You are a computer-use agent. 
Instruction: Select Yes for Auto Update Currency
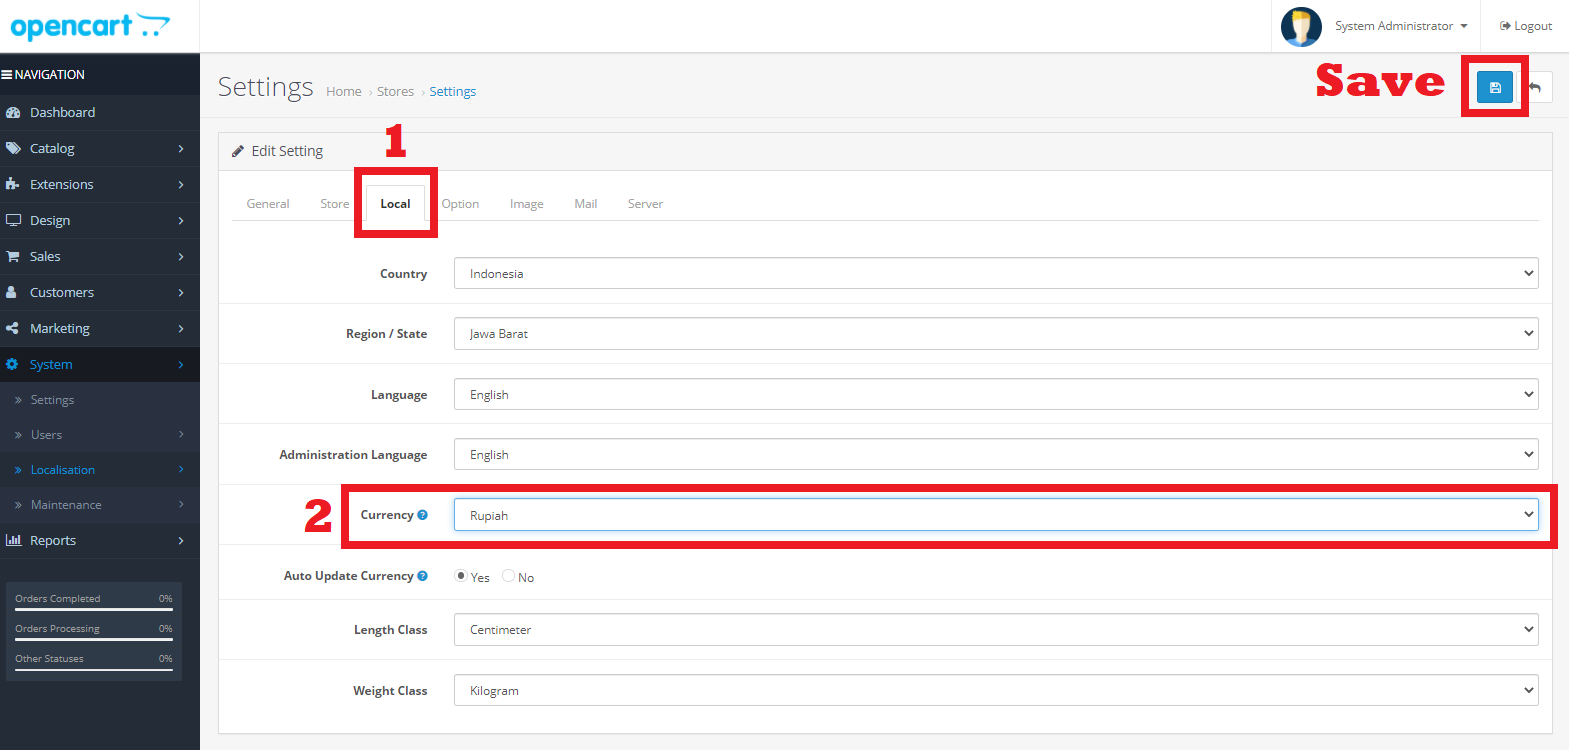[460, 576]
